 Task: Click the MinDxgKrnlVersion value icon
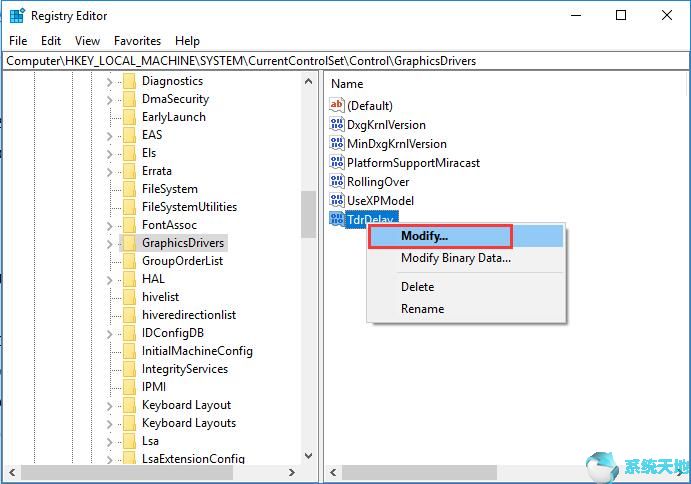337,144
